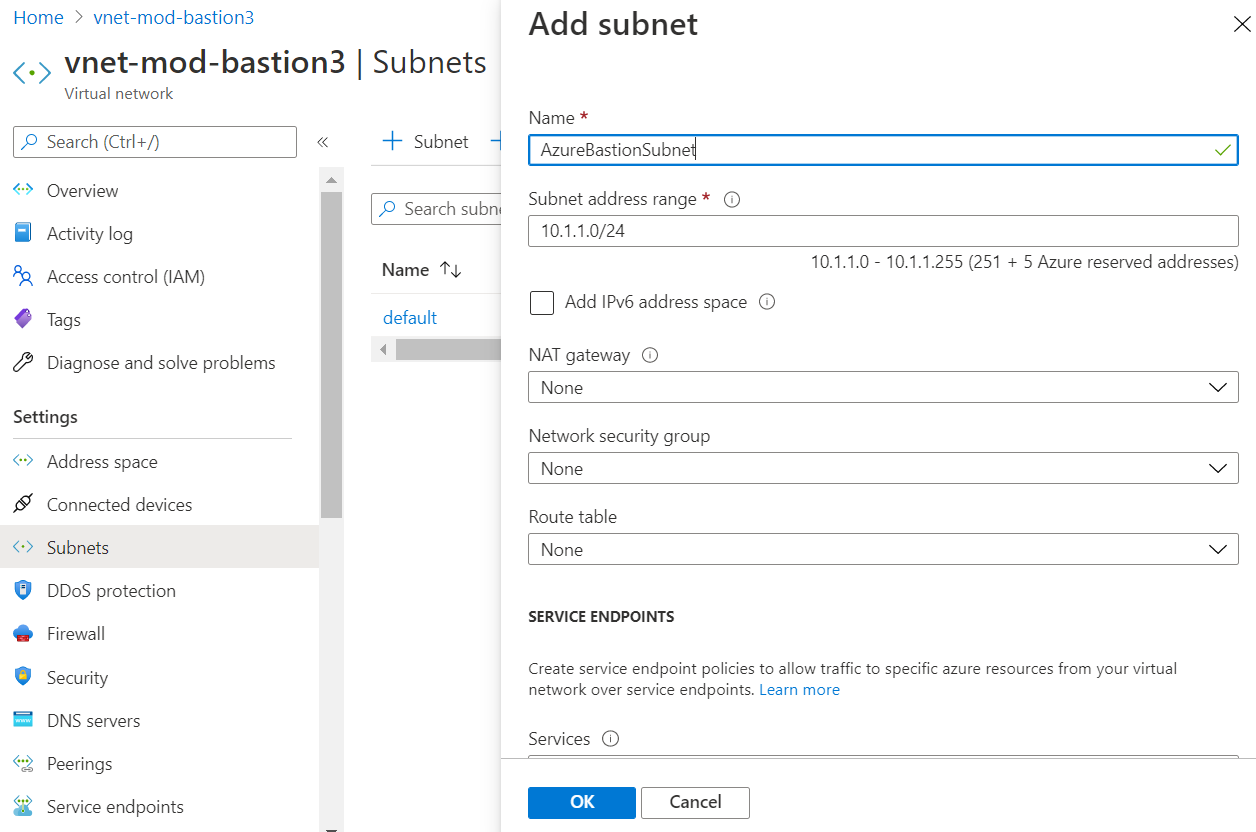This screenshot has width=1256, height=832.
Task: Click the magnifier icon in Search subnets box
Action: click(x=387, y=209)
